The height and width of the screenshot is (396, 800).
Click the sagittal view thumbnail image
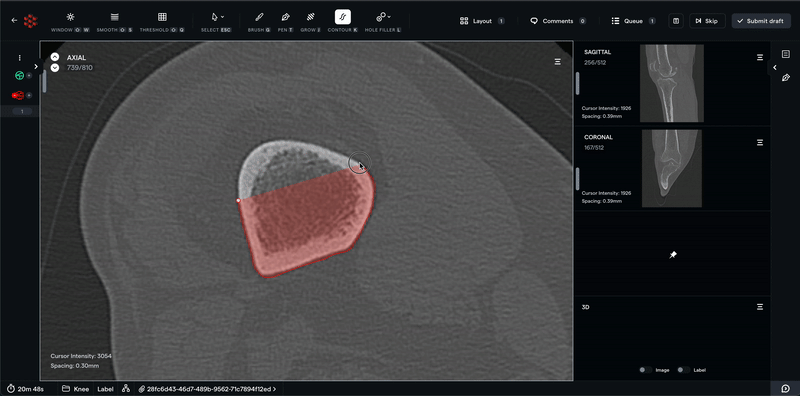pyautogui.click(x=671, y=83)
